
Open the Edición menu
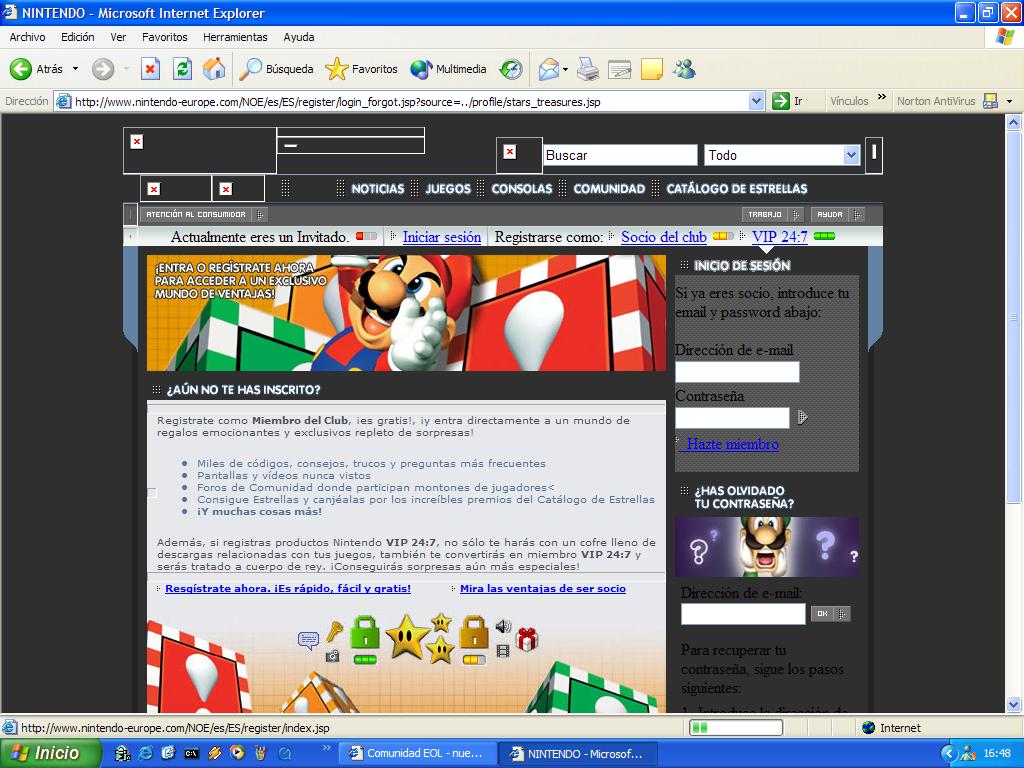pos(78,37)
